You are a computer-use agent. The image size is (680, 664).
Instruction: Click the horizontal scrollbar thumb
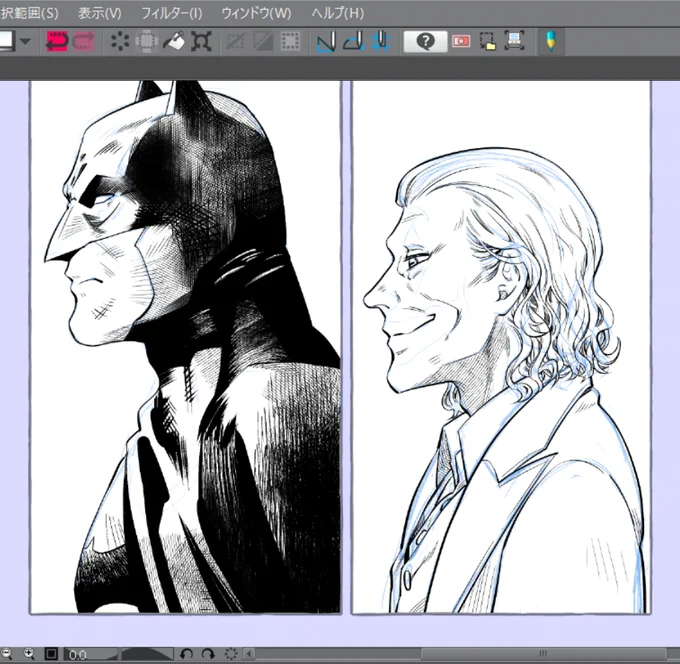click(543, 654)
